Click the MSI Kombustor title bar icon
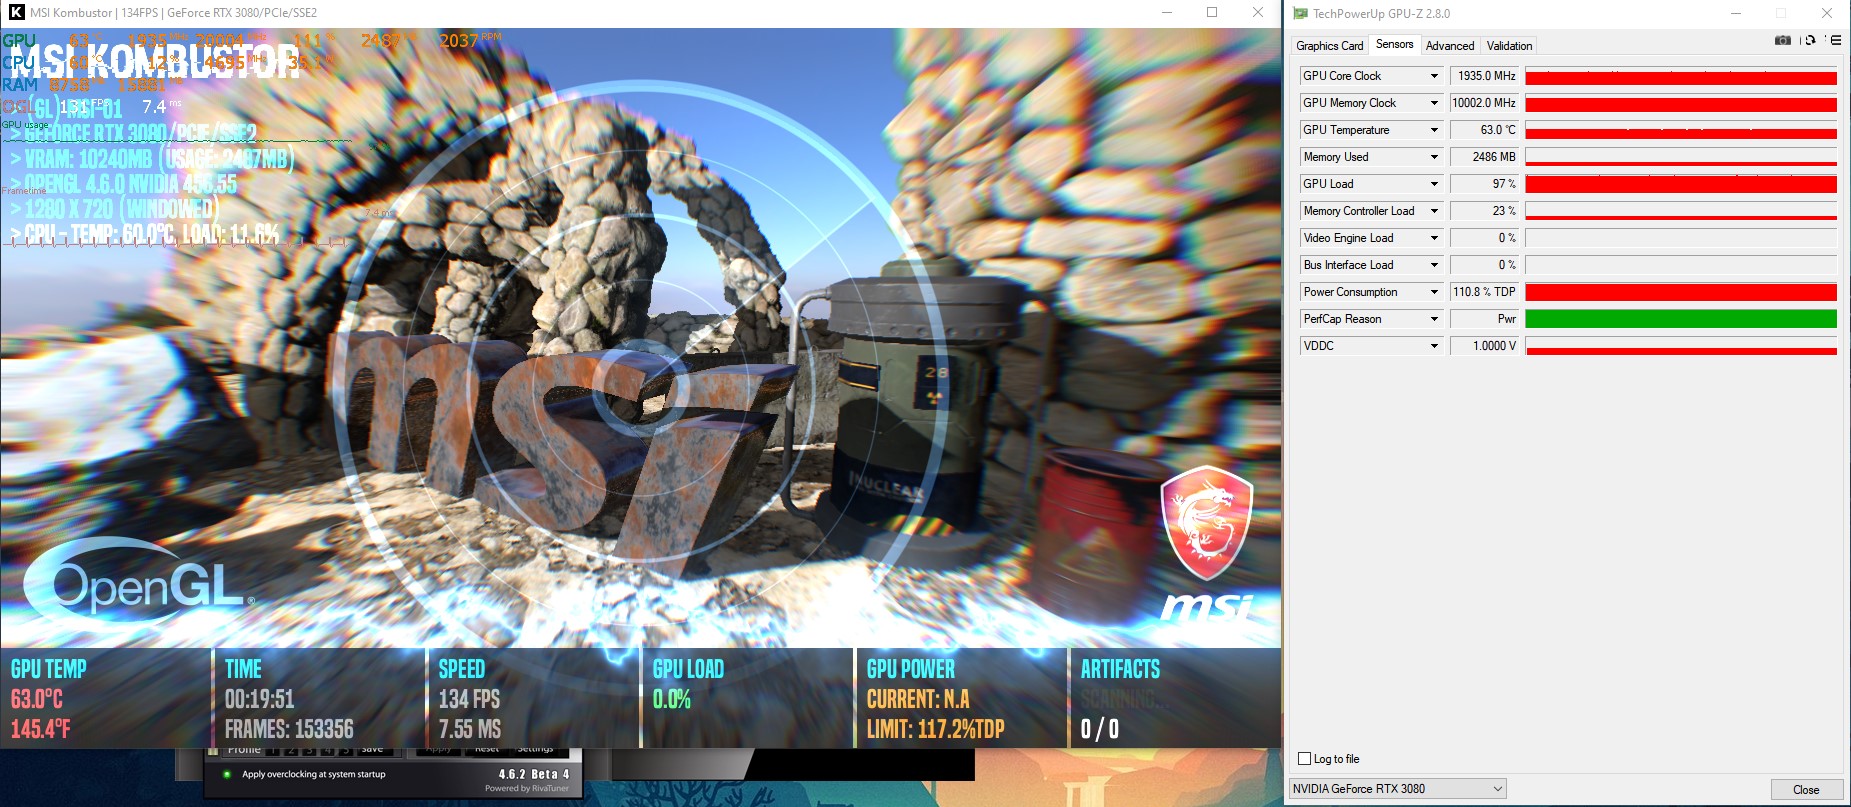This screenshot has width=1851, height=807. (x=16, y=13)
